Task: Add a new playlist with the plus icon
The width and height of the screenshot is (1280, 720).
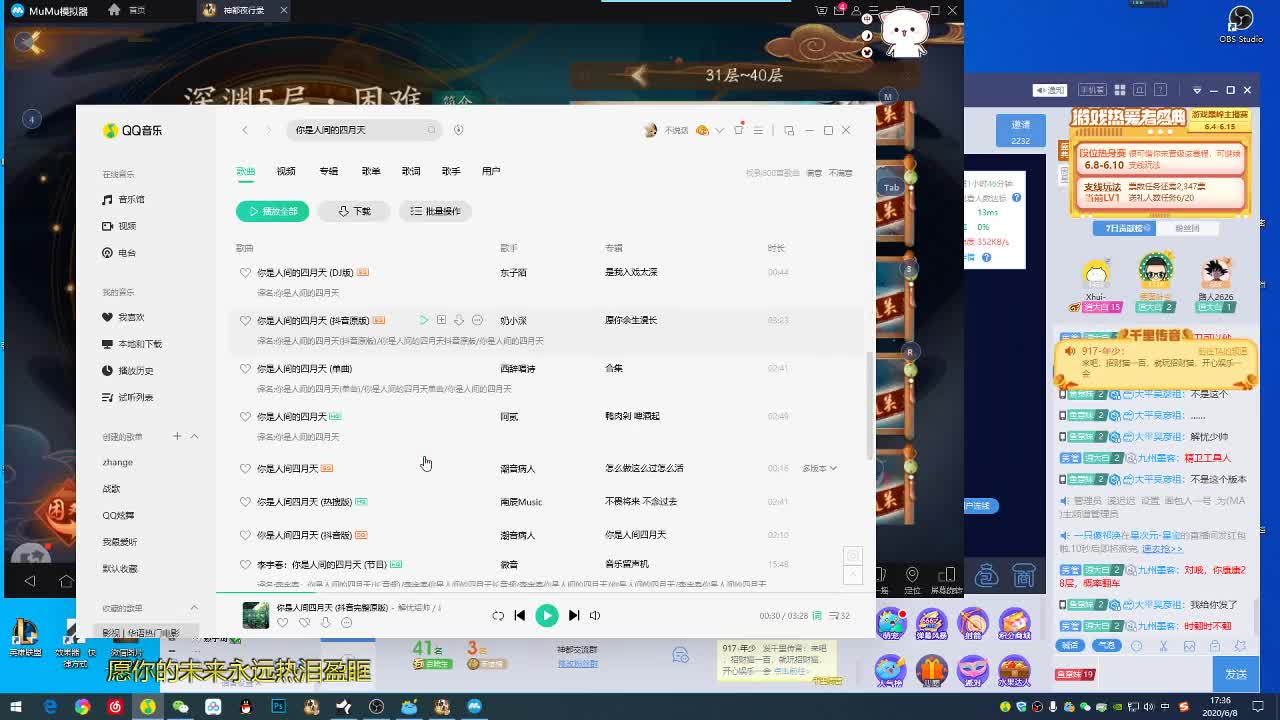Action: (x=177, y=436)
